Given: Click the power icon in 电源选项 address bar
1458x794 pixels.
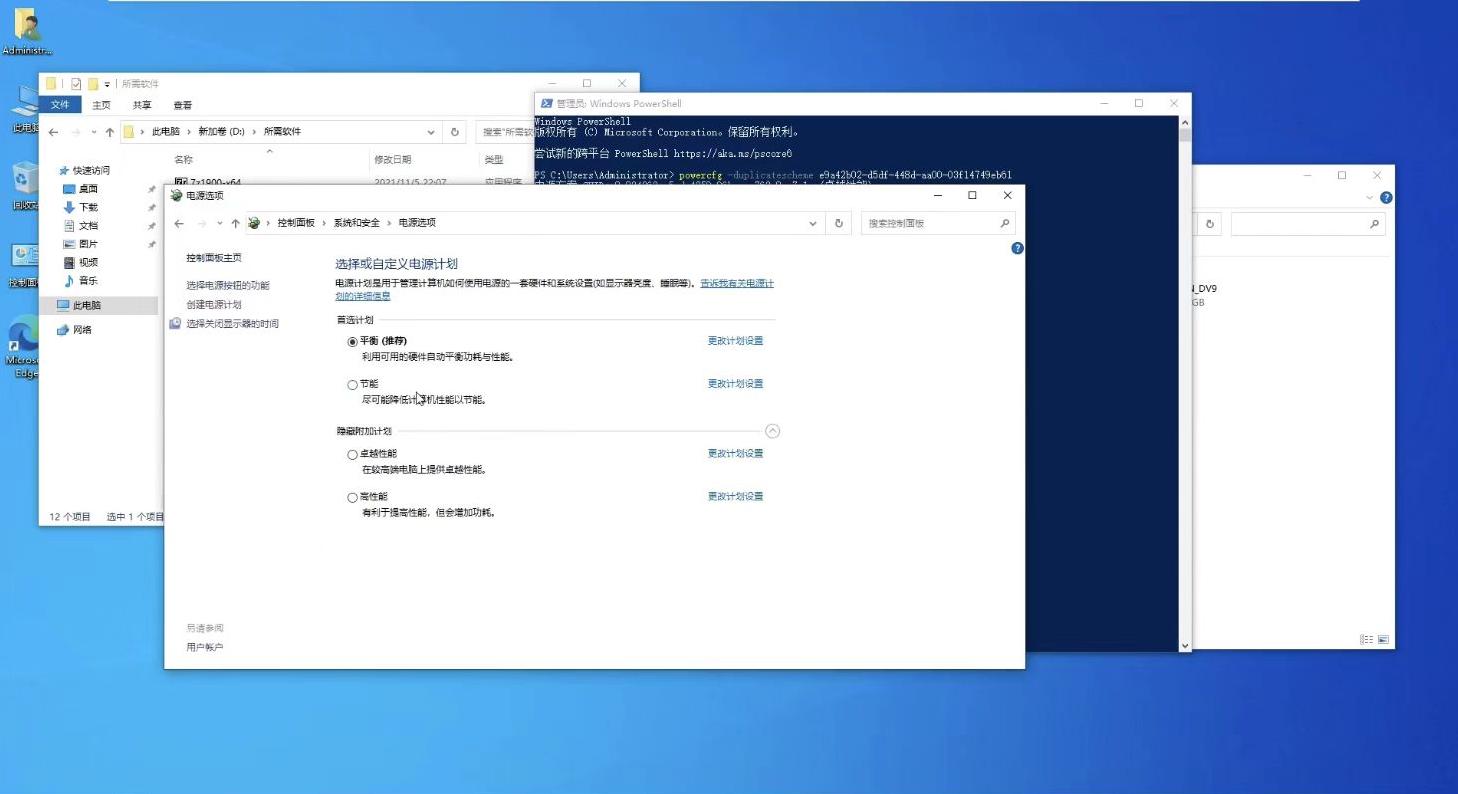Looking at the screenshot, I should (x=254, y=223).
